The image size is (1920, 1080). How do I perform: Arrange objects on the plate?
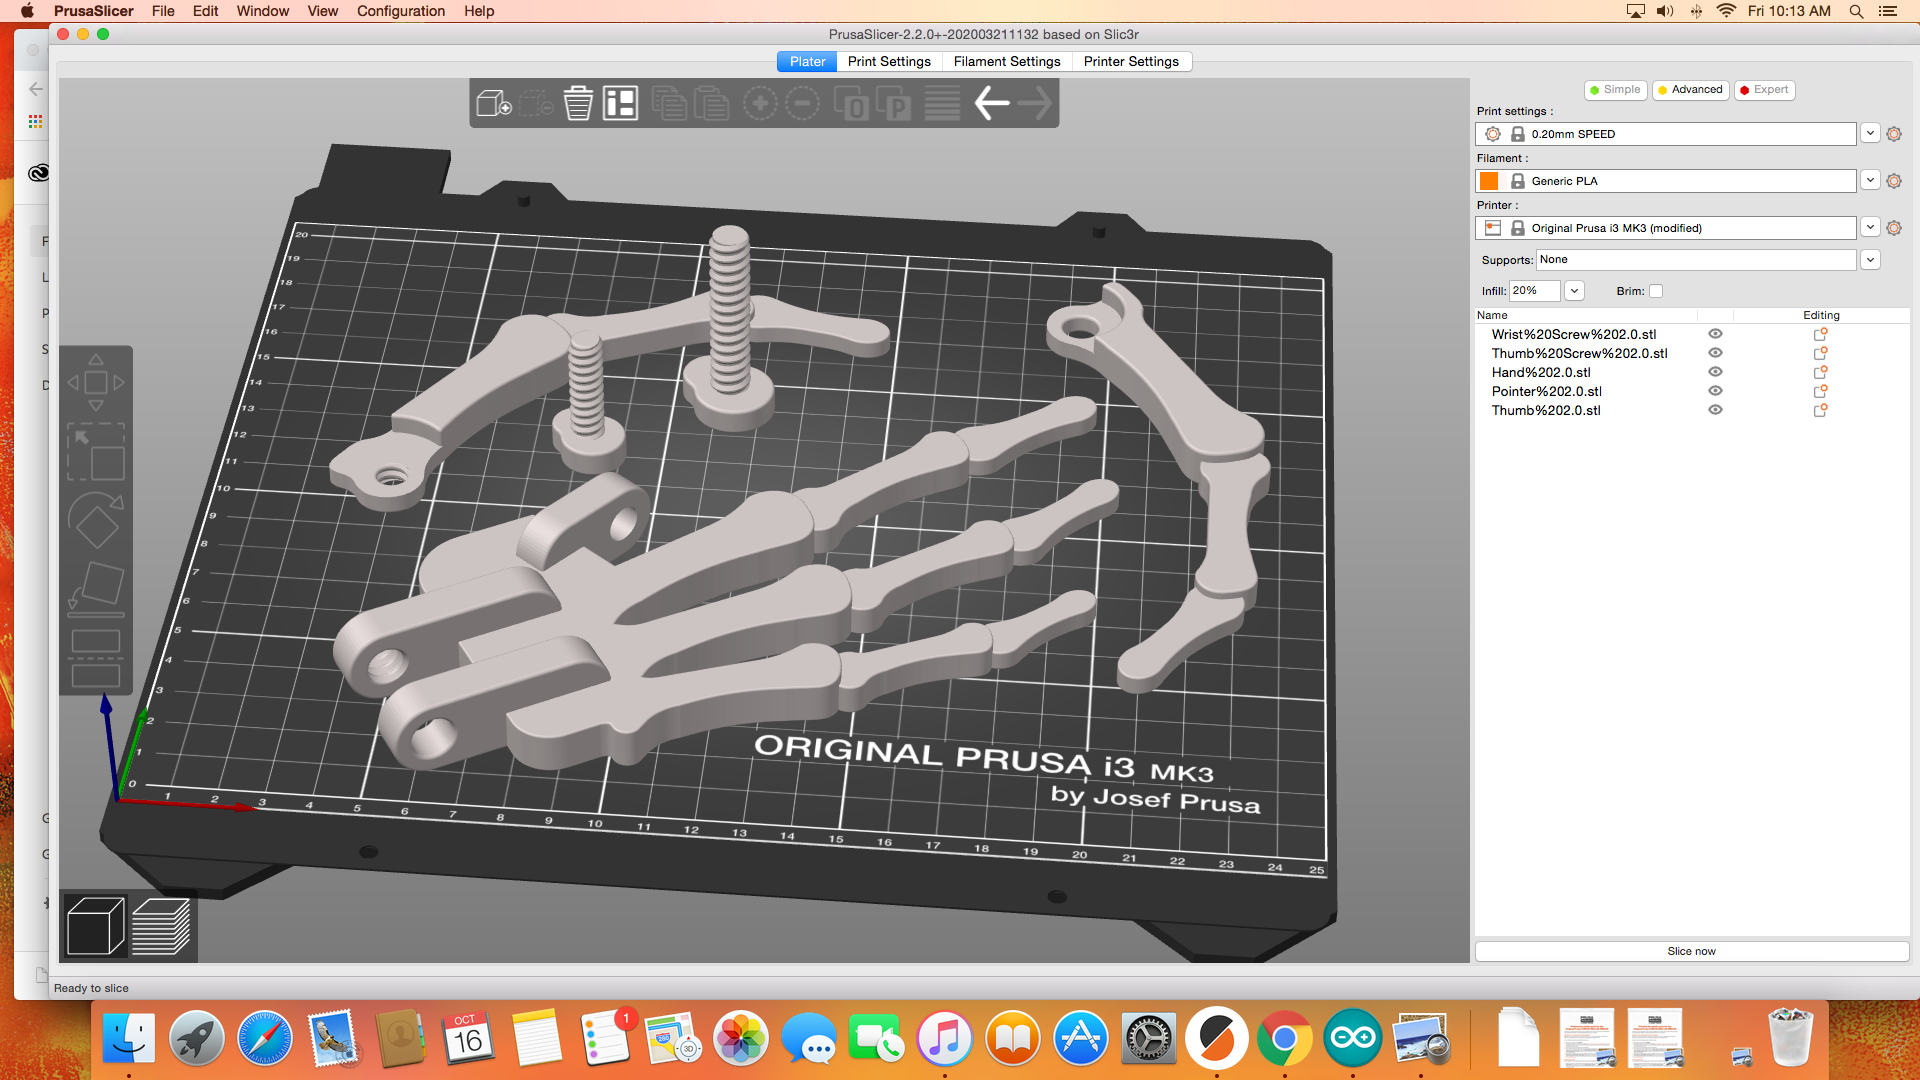(620, 103)
